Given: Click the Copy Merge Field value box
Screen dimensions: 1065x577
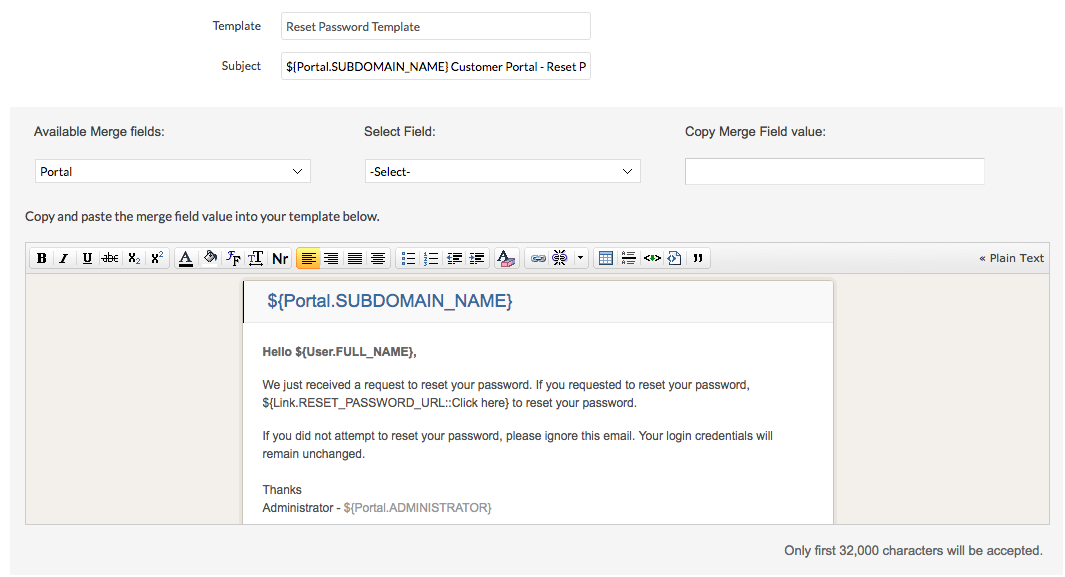Looking at the screenshot, I should click(835, 171).
